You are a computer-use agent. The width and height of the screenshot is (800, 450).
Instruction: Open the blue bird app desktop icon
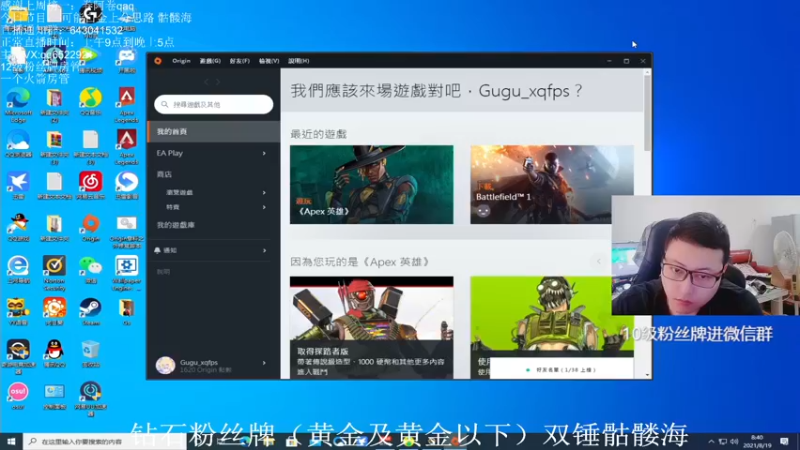(x=18, y=186)
